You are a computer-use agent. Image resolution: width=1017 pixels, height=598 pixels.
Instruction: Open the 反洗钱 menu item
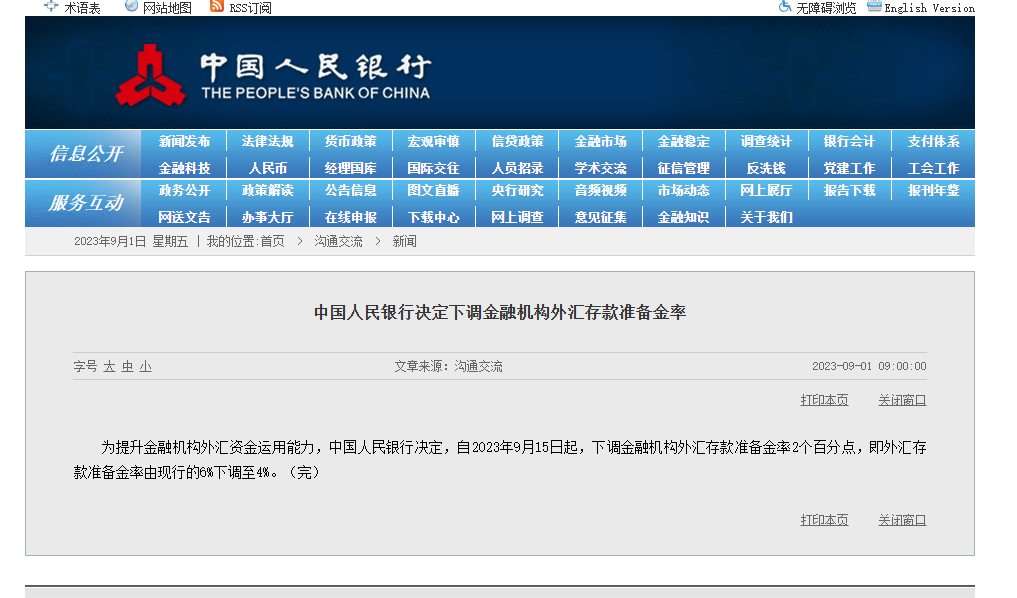(767, 169)
